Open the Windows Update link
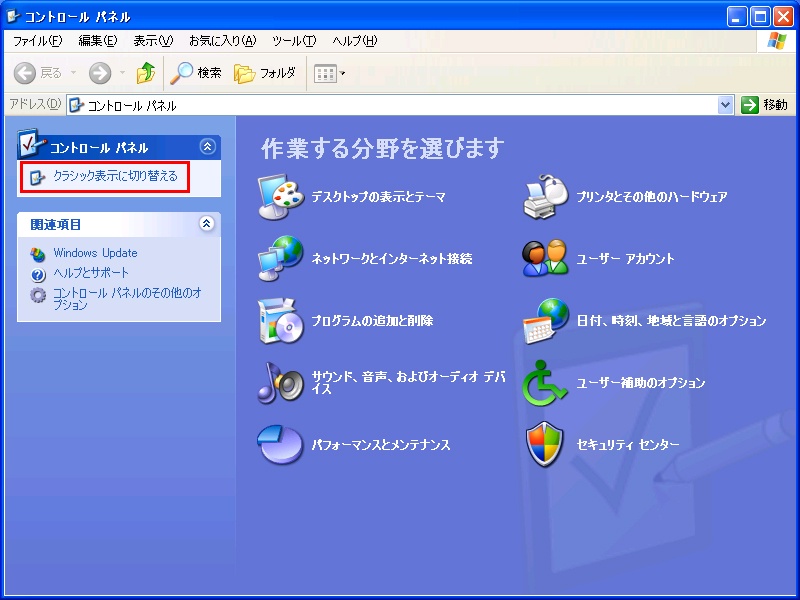 (x=95, y=253)
